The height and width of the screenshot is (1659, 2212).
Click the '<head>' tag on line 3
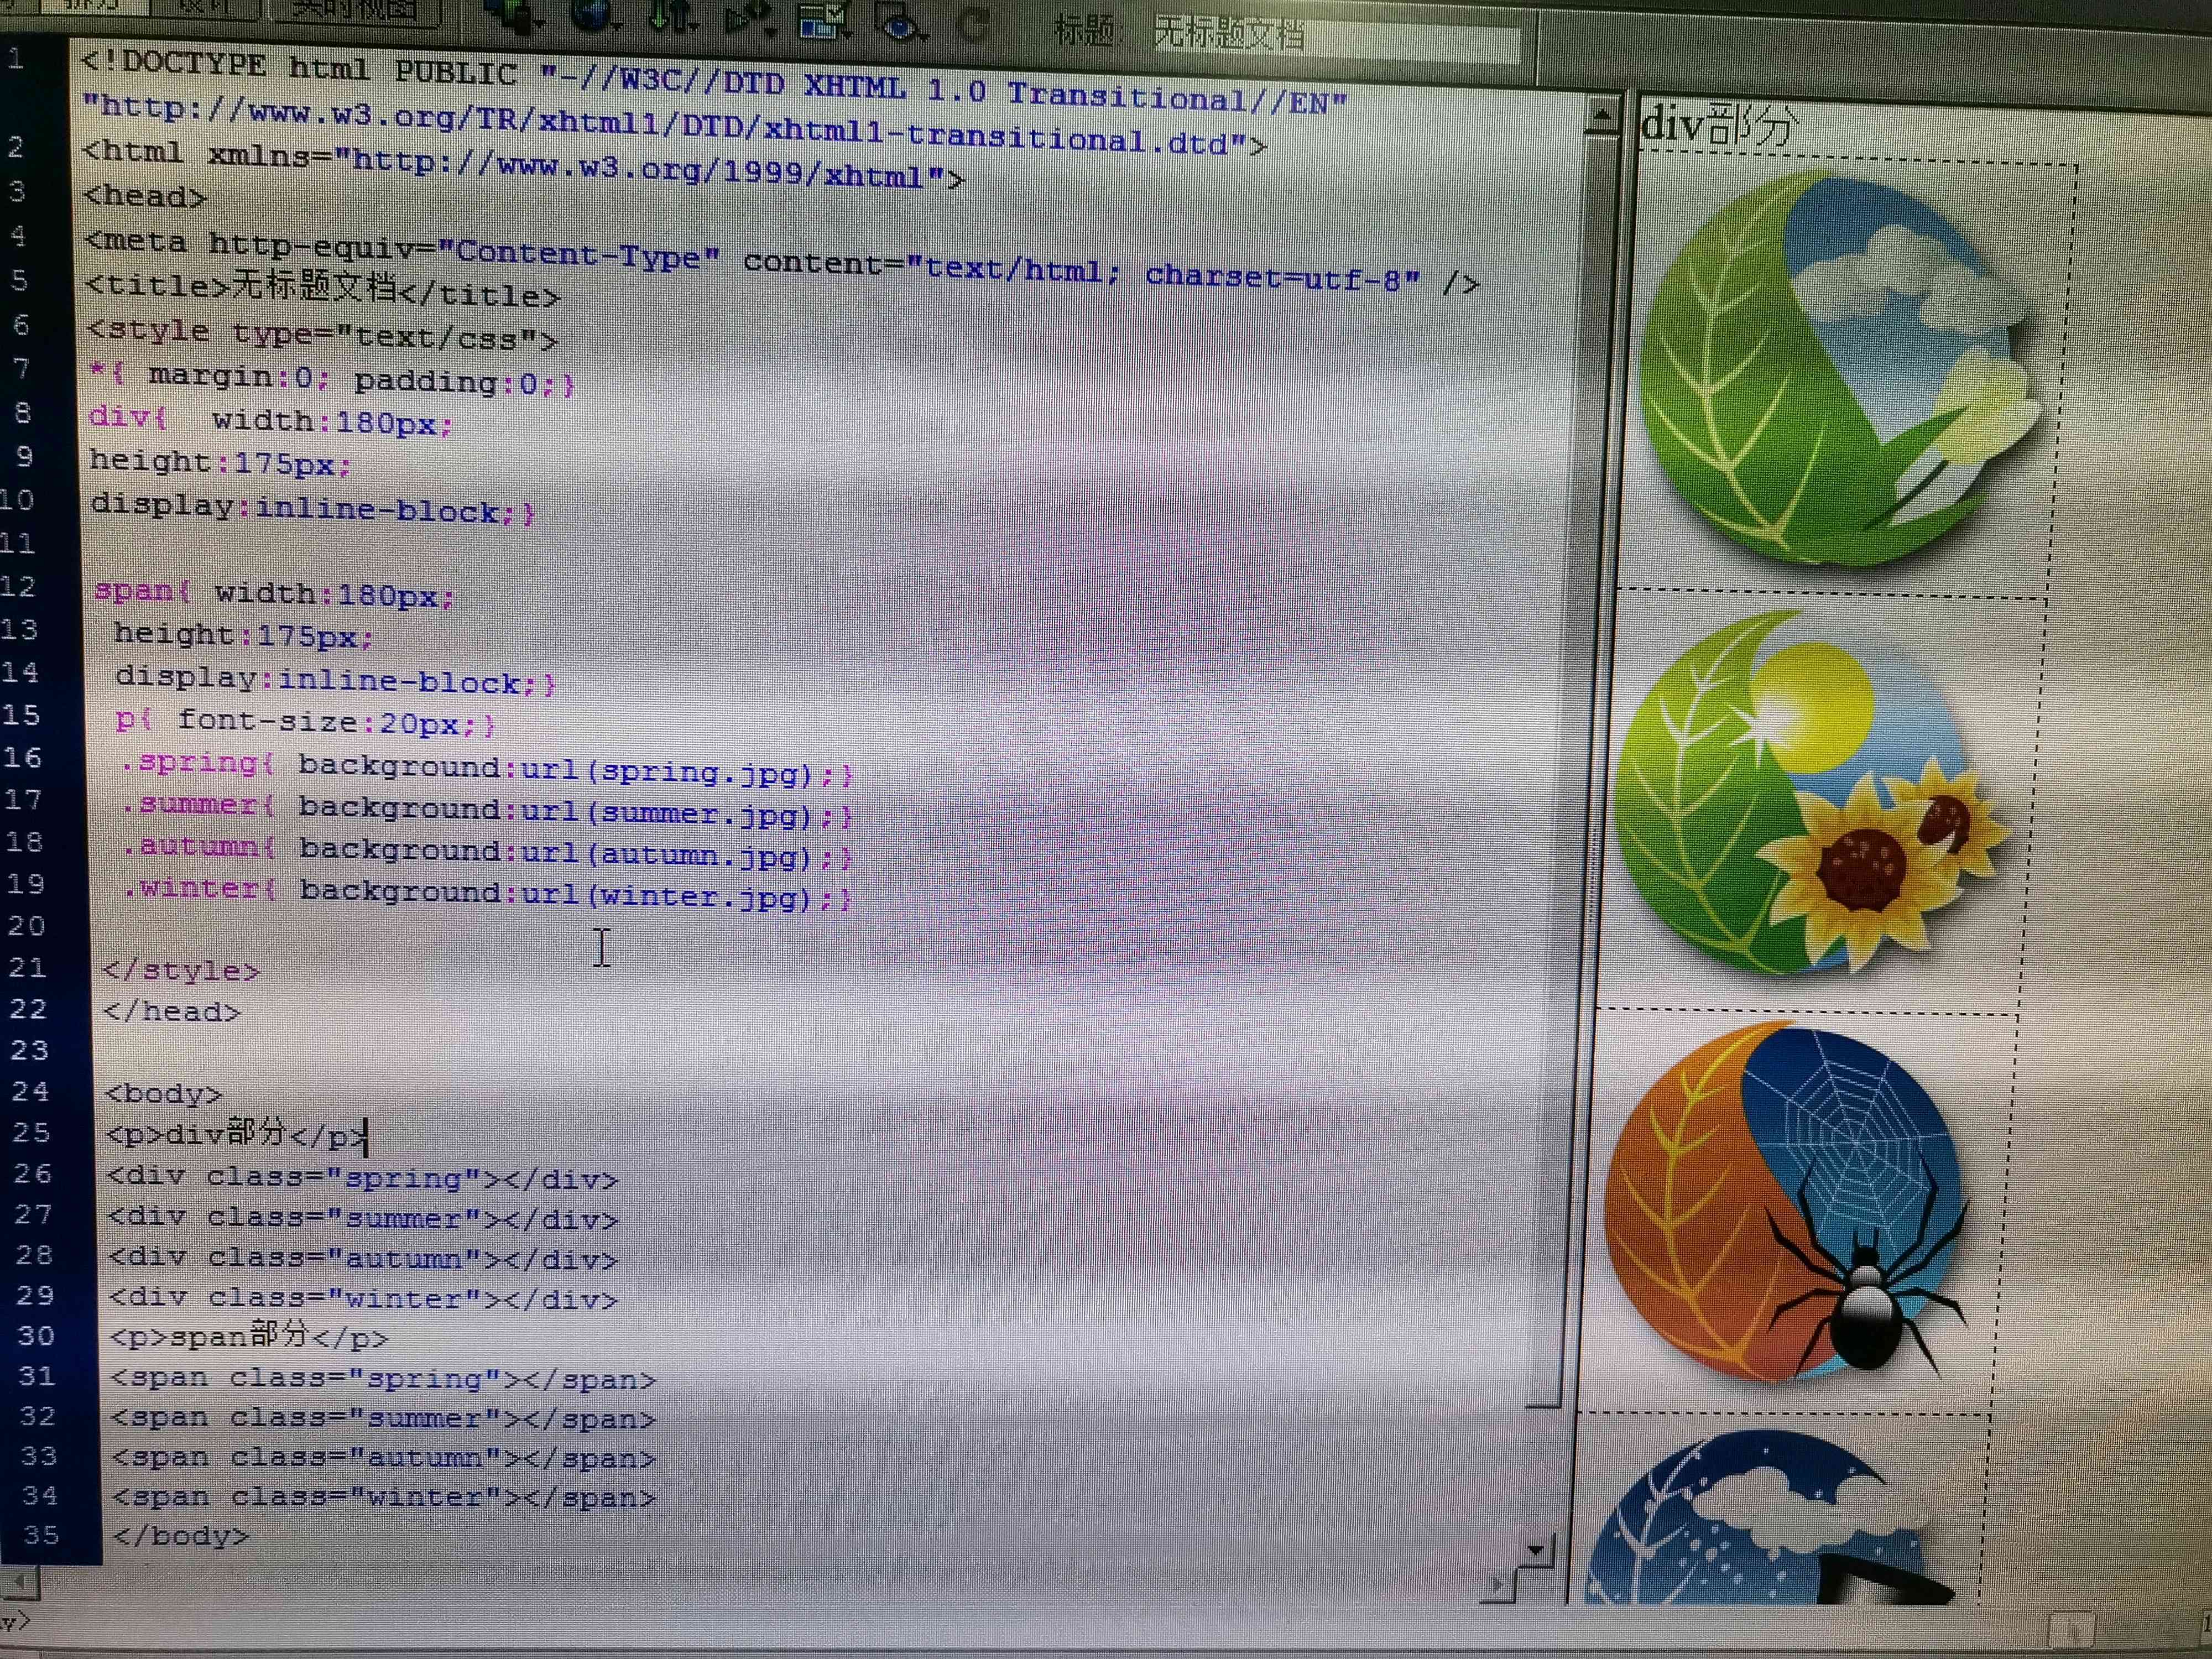145,195
